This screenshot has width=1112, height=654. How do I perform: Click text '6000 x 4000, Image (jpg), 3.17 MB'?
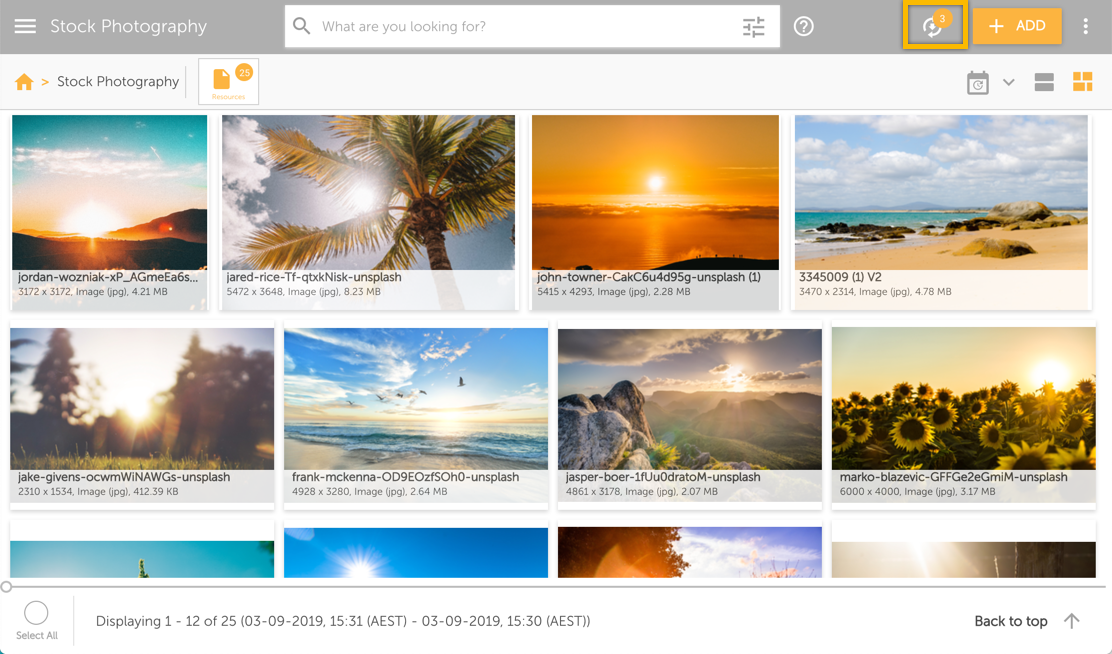(918, 492)
